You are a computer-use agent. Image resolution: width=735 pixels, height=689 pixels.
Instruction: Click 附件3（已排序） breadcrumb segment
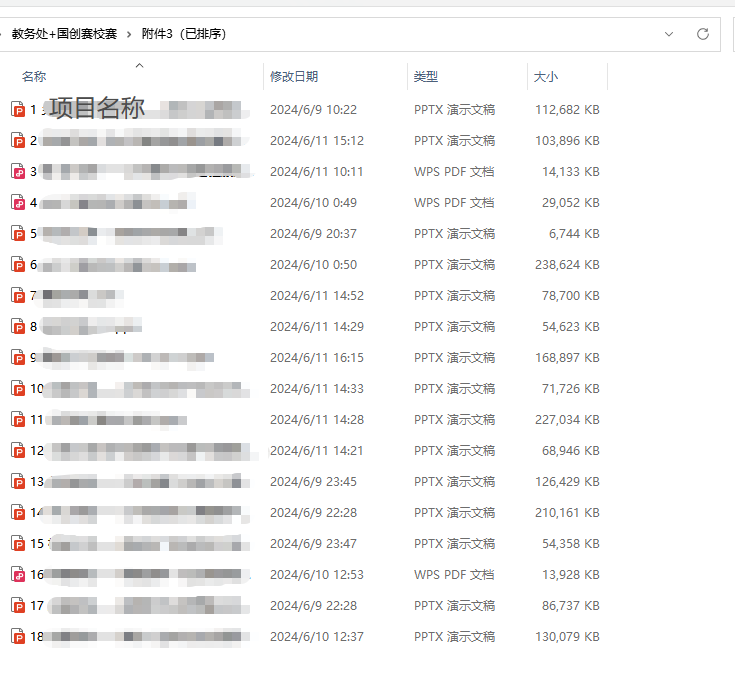(x=184, y=34)
